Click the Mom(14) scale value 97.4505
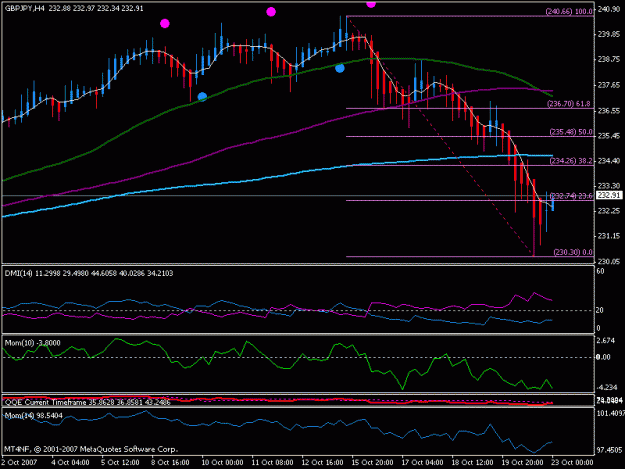This screenshot has width=625, height=469. [609, 450]
